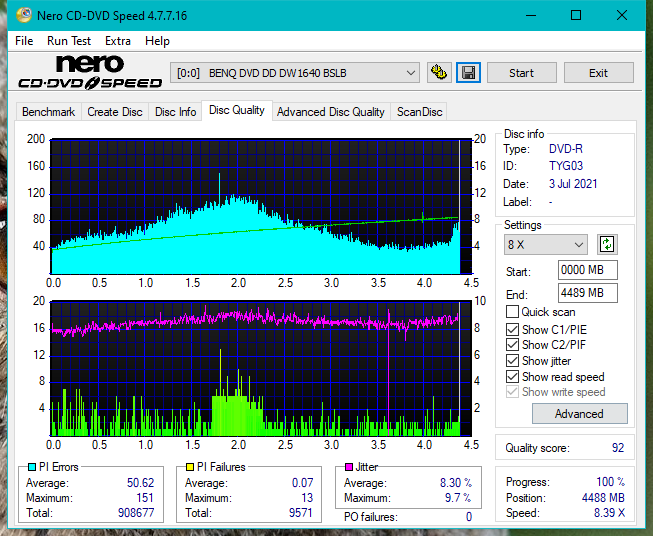The height and width of the screenshot is (536, 653).
Task: Click the date 3 Jul 2021
Action: (573, 184)
